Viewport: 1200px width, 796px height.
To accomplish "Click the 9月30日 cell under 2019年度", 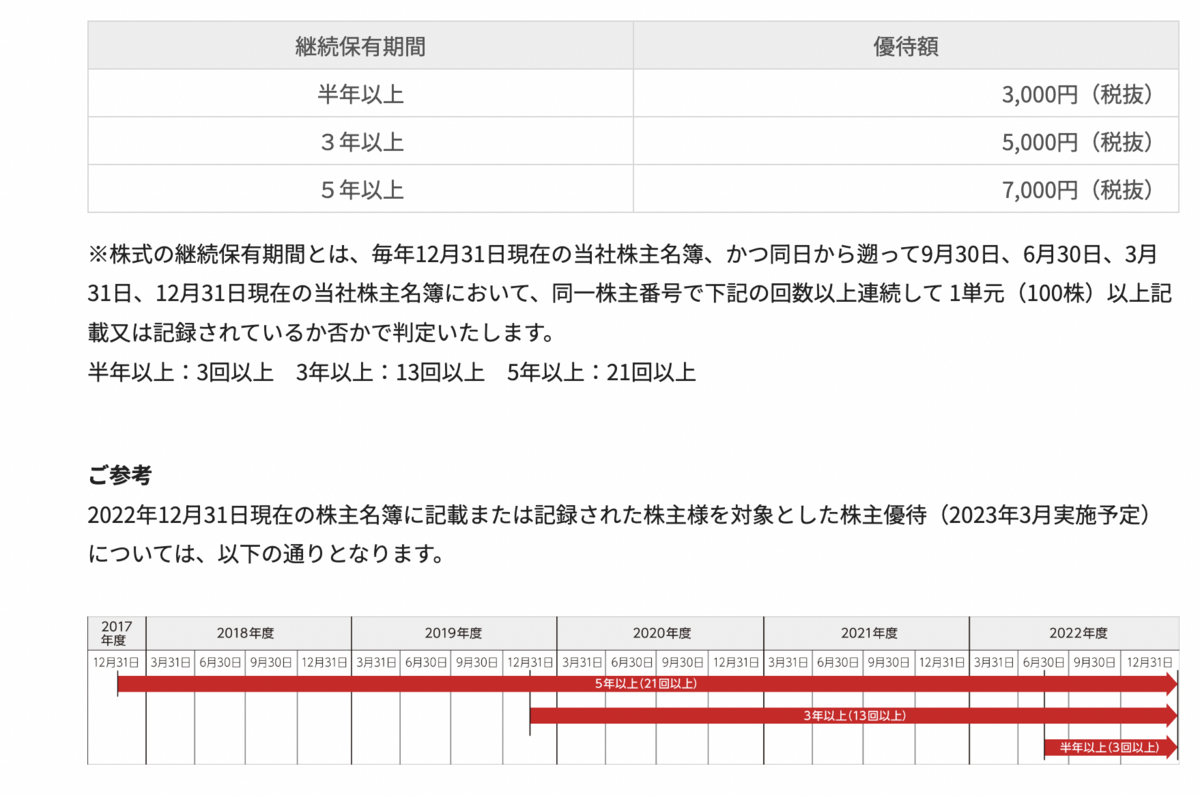I will click(476, 661).
